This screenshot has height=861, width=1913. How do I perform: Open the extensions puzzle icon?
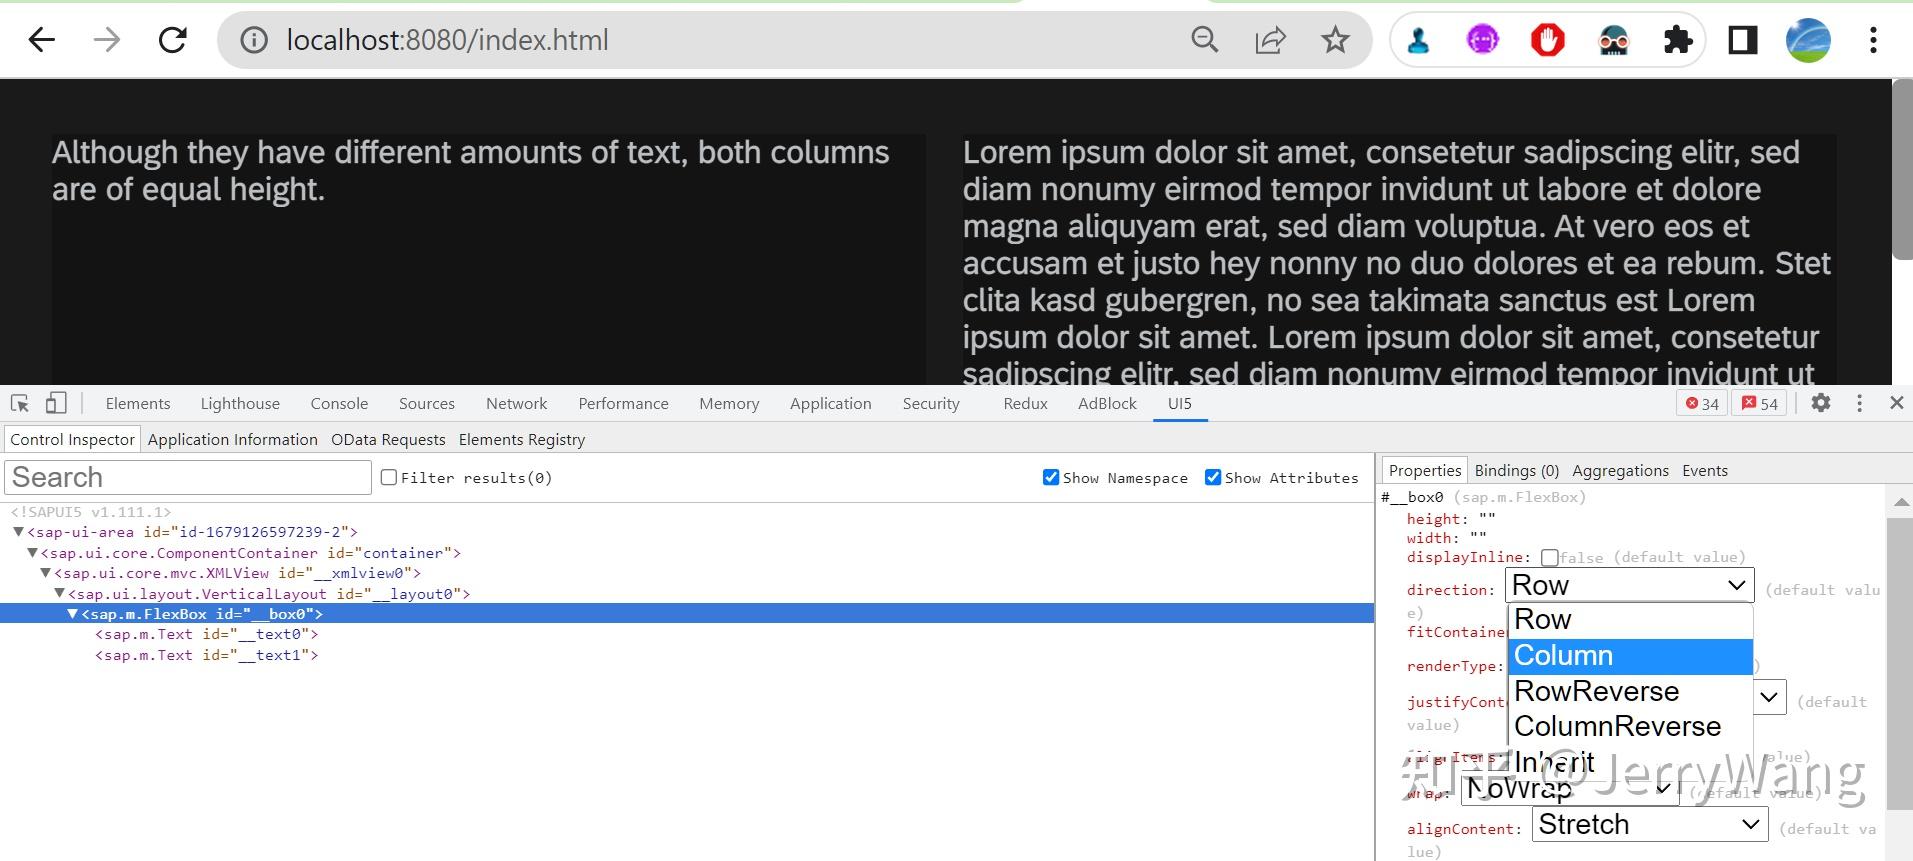(1678, 40)
